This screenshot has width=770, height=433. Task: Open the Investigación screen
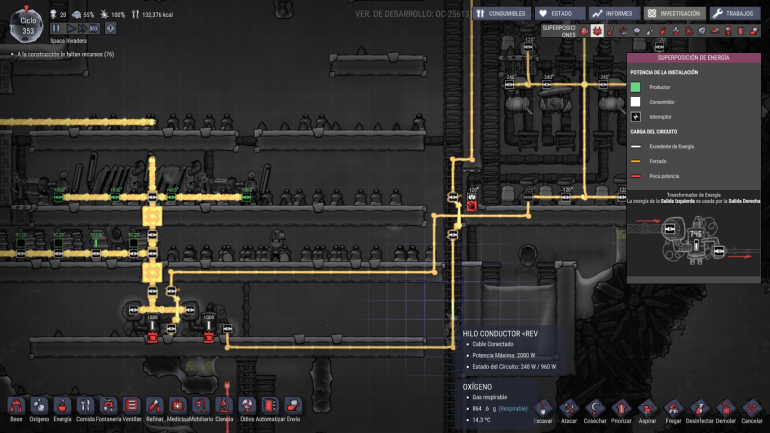[x=675, y=13]
